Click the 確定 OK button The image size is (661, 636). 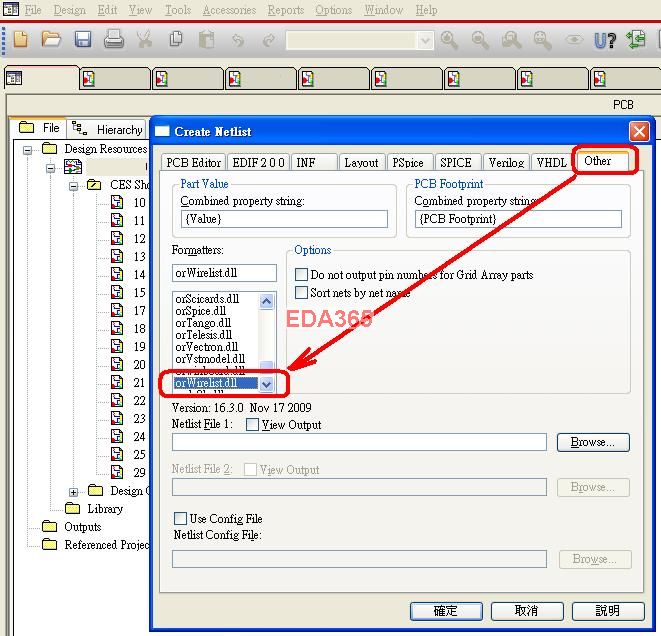tap(446, 610)
